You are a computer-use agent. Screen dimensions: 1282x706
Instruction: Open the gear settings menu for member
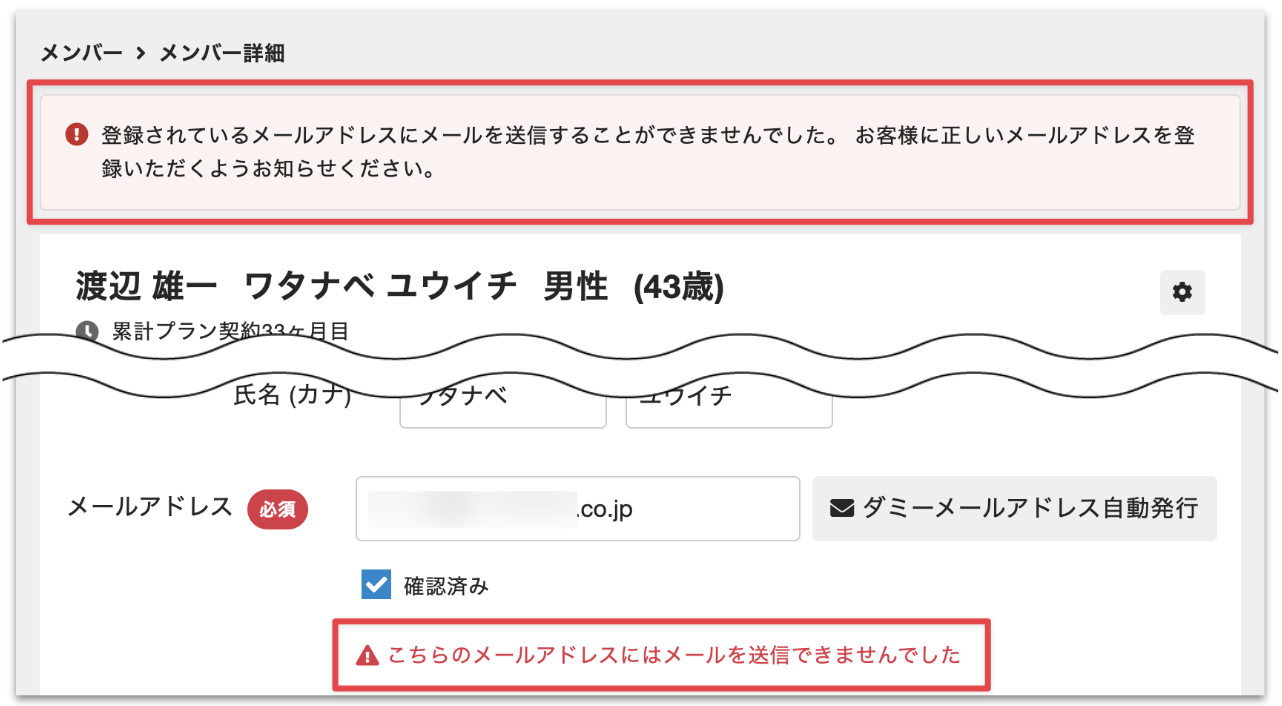tap(1182, 292)
